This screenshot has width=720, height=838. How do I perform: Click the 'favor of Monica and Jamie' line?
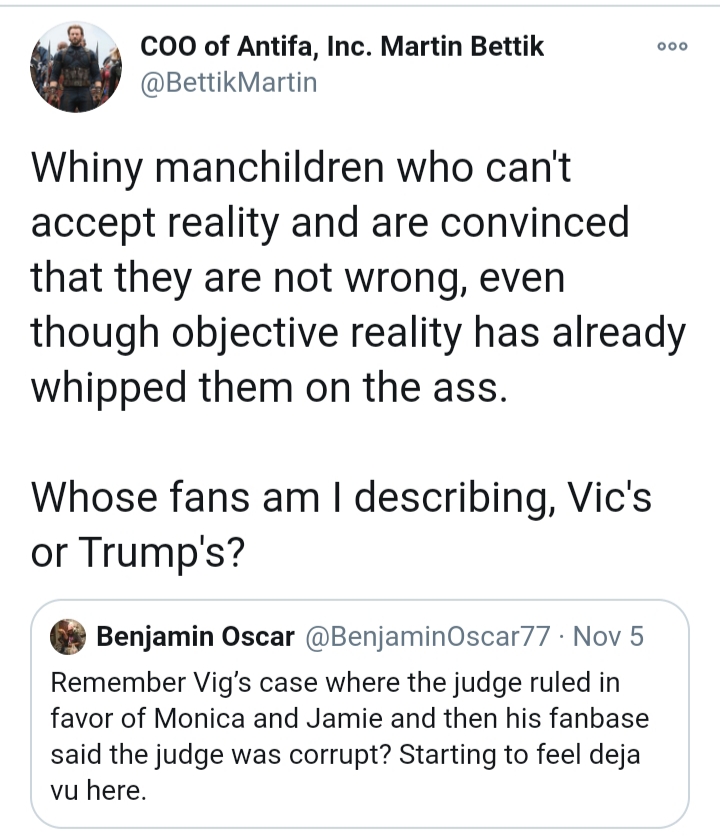(350, 718)
